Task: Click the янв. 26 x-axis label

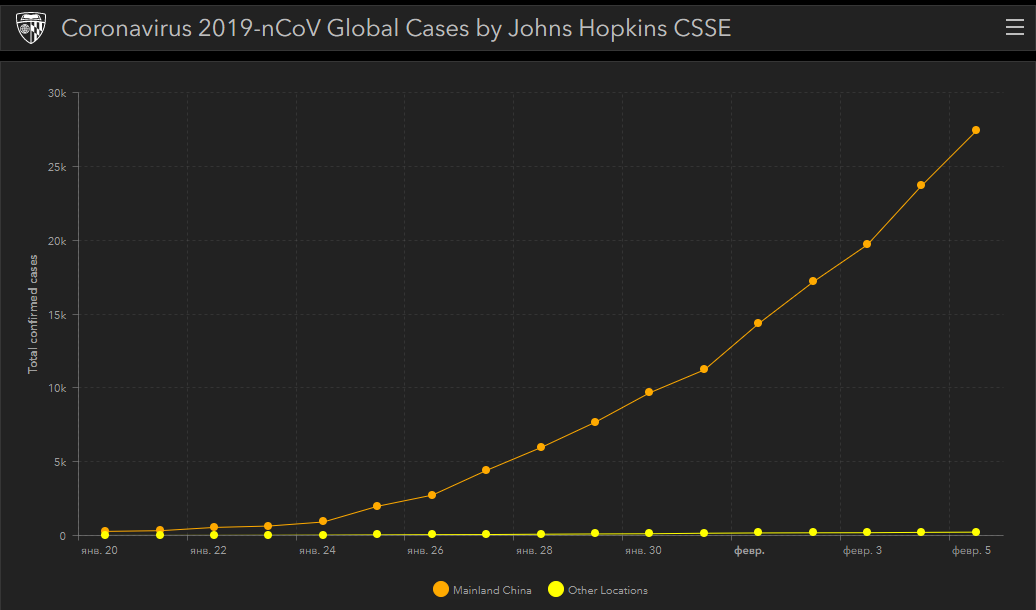Action: coord(426,551)
